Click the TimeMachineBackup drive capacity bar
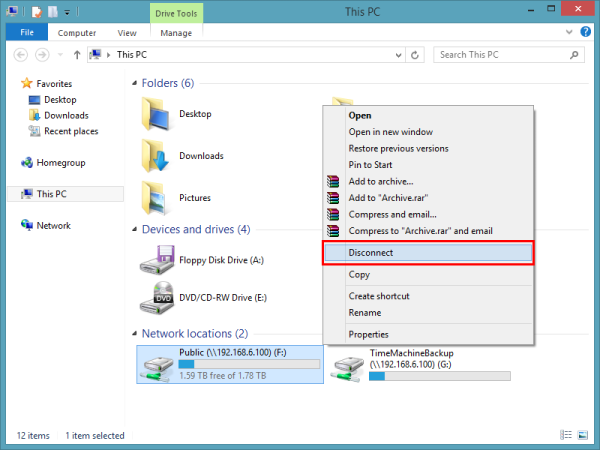 (x=440, y=376)
